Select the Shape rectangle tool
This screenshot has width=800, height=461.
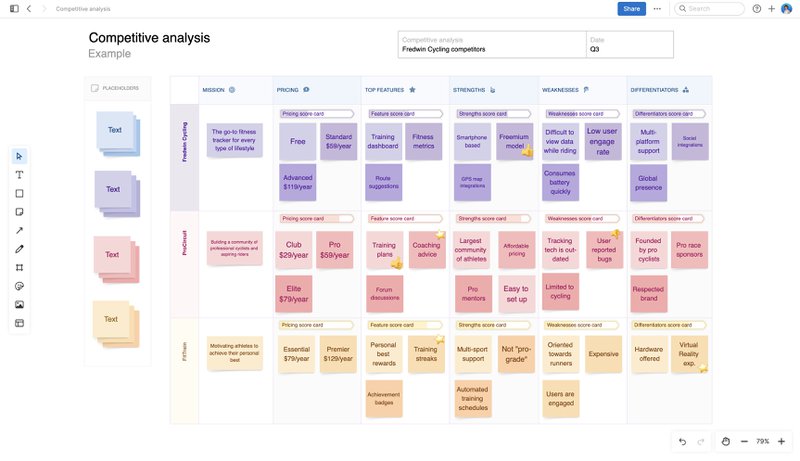click(19, 193)
